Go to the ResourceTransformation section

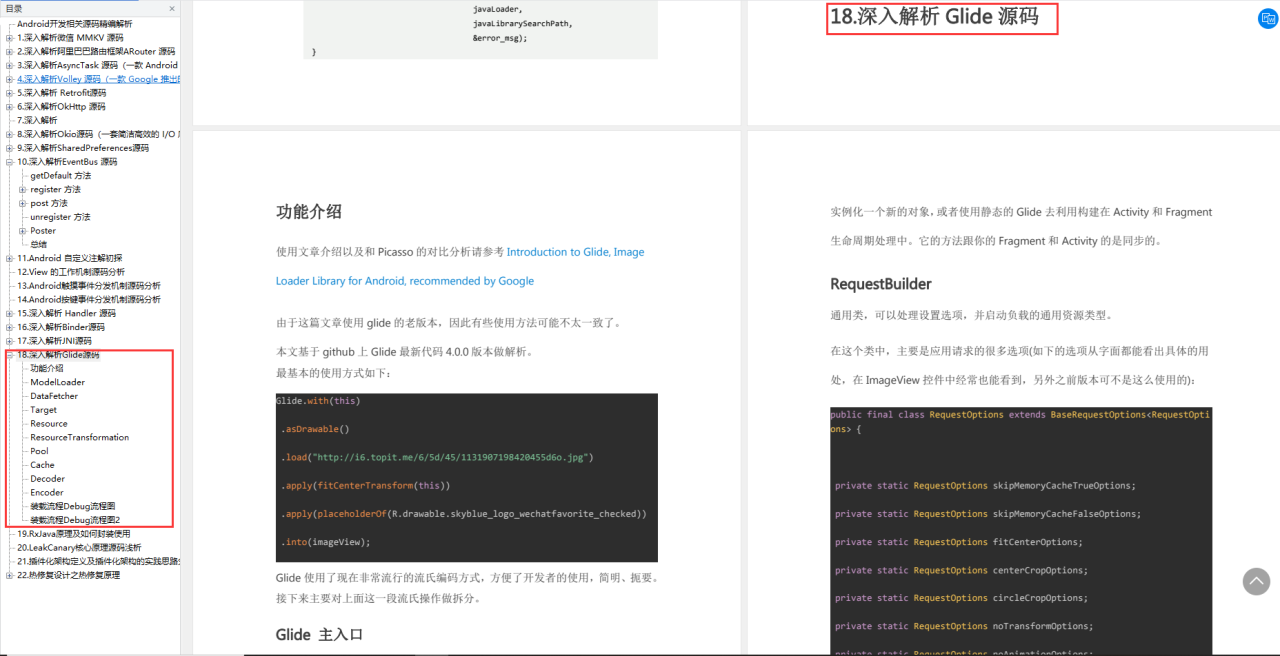79,437
